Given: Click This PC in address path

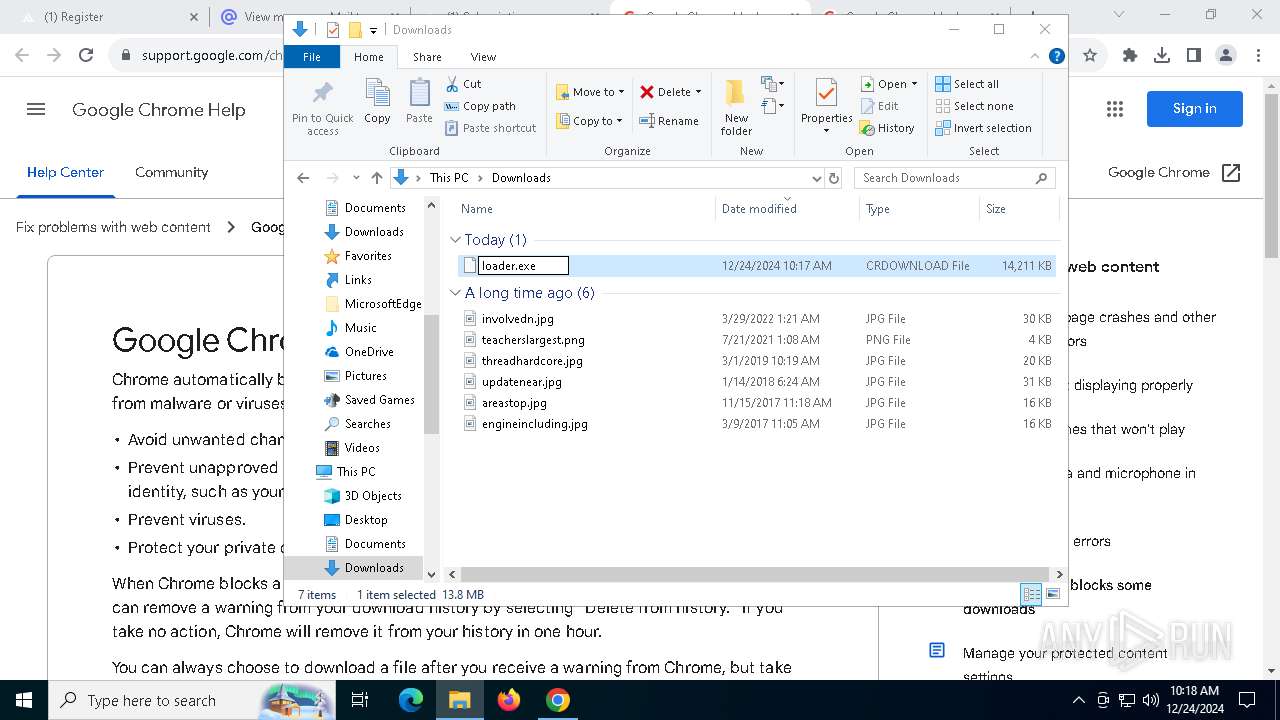Looking at the screenshot, I should (449, 178).
